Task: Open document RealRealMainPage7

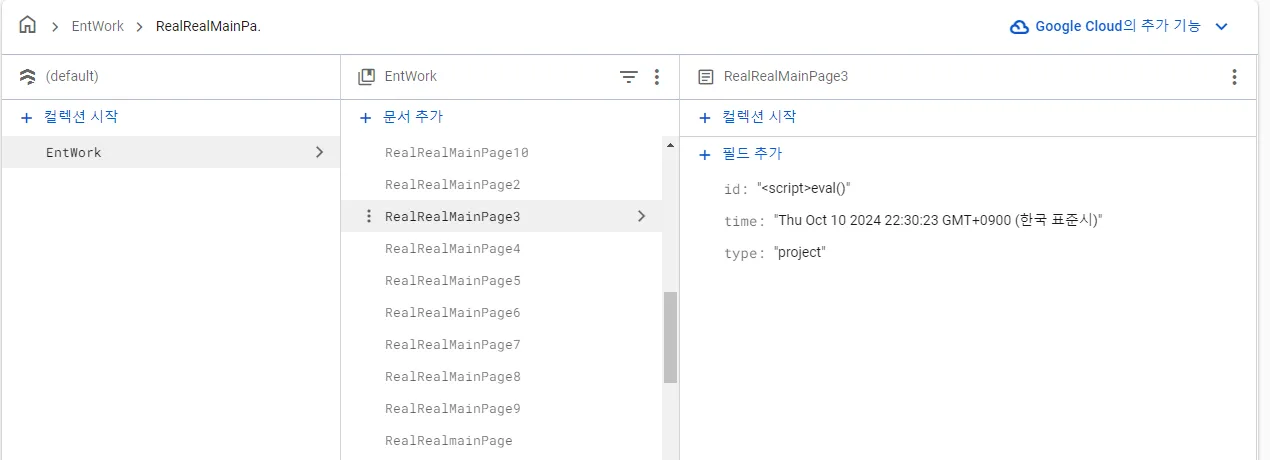Action: (452, 344)
